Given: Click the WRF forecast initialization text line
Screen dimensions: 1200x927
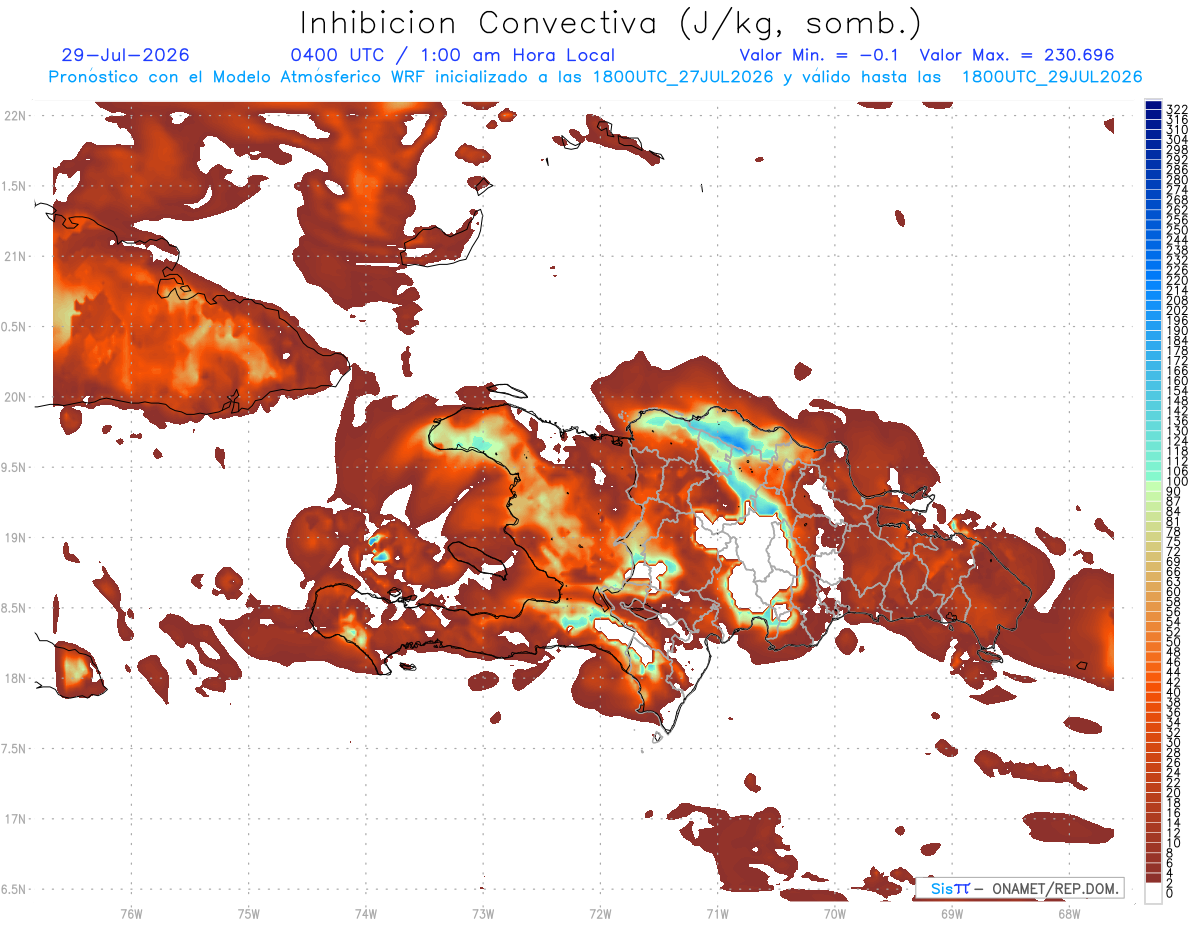Looking at the screenshot, I should [x=595, y=77].
